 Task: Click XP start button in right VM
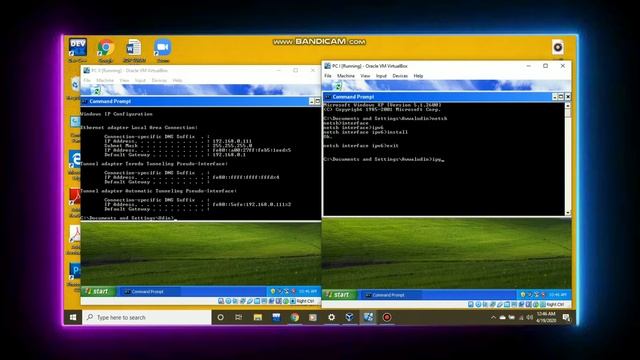pyautogui.click(x=340, y=295)
